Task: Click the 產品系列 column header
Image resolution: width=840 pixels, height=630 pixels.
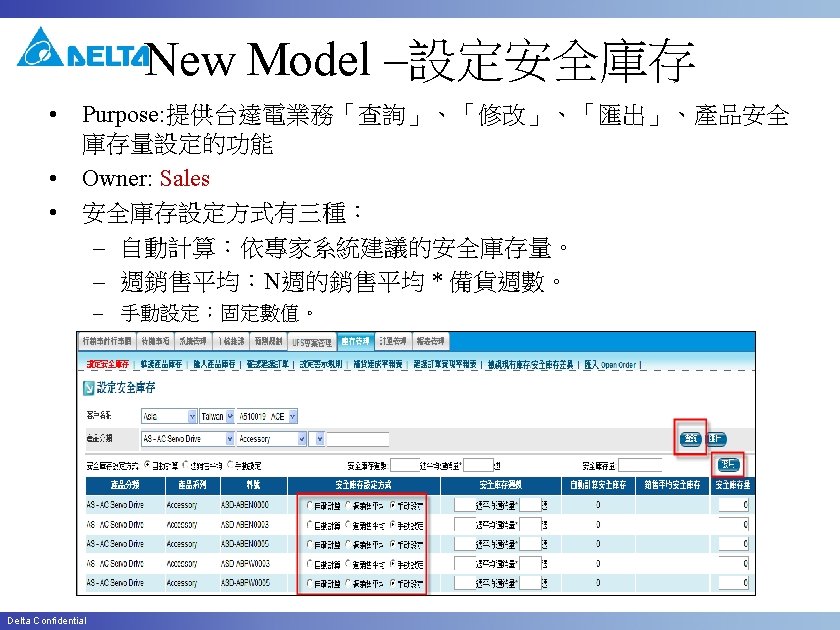Action: tap(192, 485)
